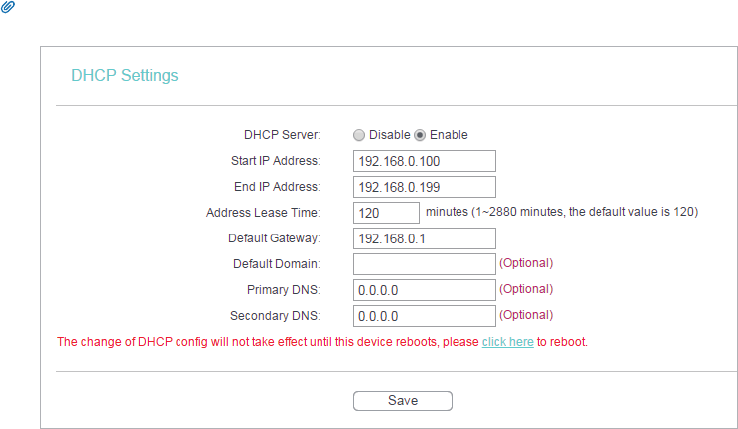The width and height of the screenshot is (738, 429).
Task: Click the empty Default Domain field
Action: 424,264
